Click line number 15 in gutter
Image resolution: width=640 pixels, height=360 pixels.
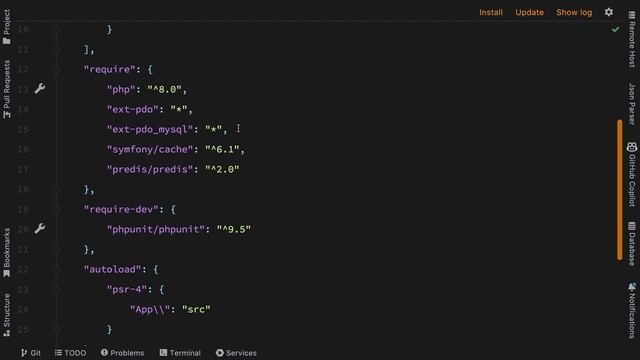[x=23, y=129]
